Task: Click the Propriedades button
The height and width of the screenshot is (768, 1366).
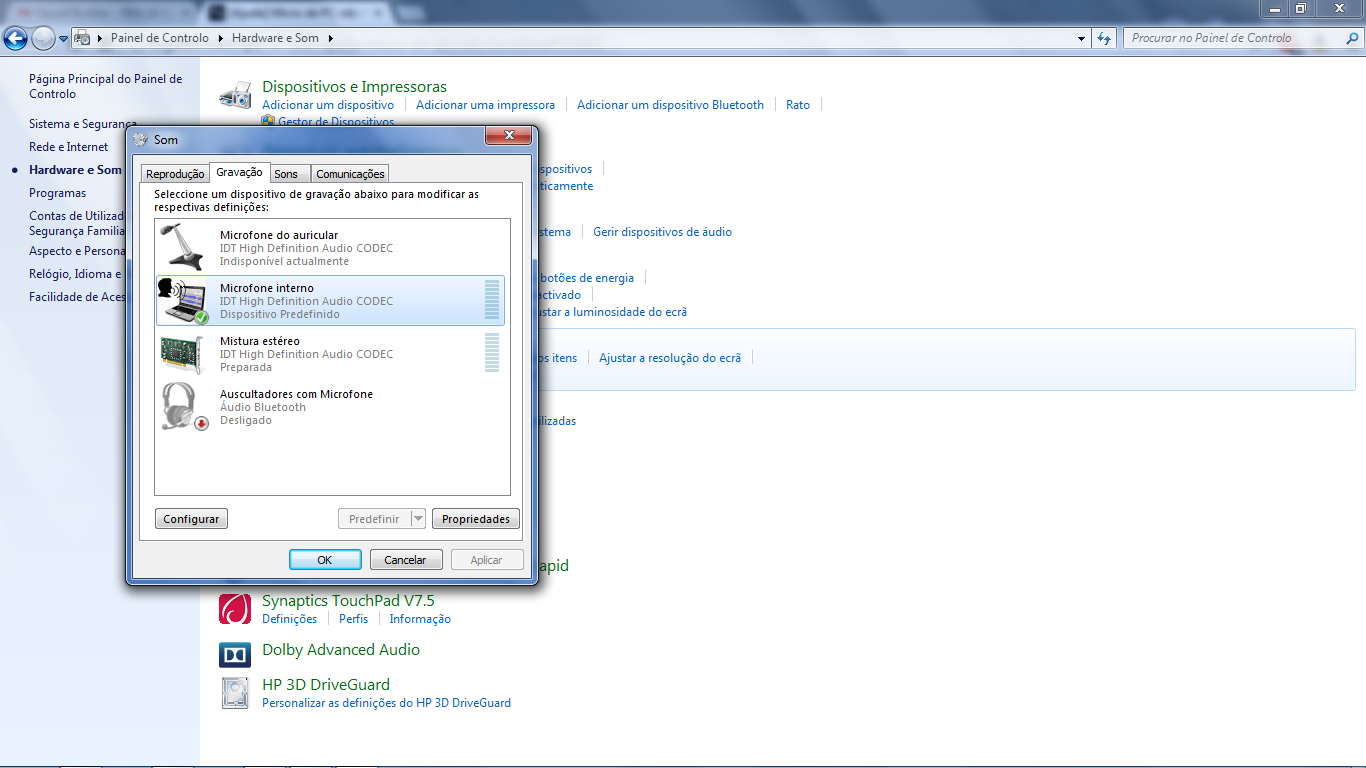Action: [x=476, y=519]
